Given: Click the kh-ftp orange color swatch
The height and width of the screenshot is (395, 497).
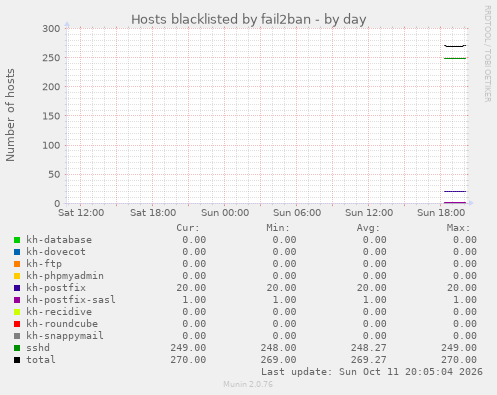Looking at the screenshot, I should [x=17, y=264].
